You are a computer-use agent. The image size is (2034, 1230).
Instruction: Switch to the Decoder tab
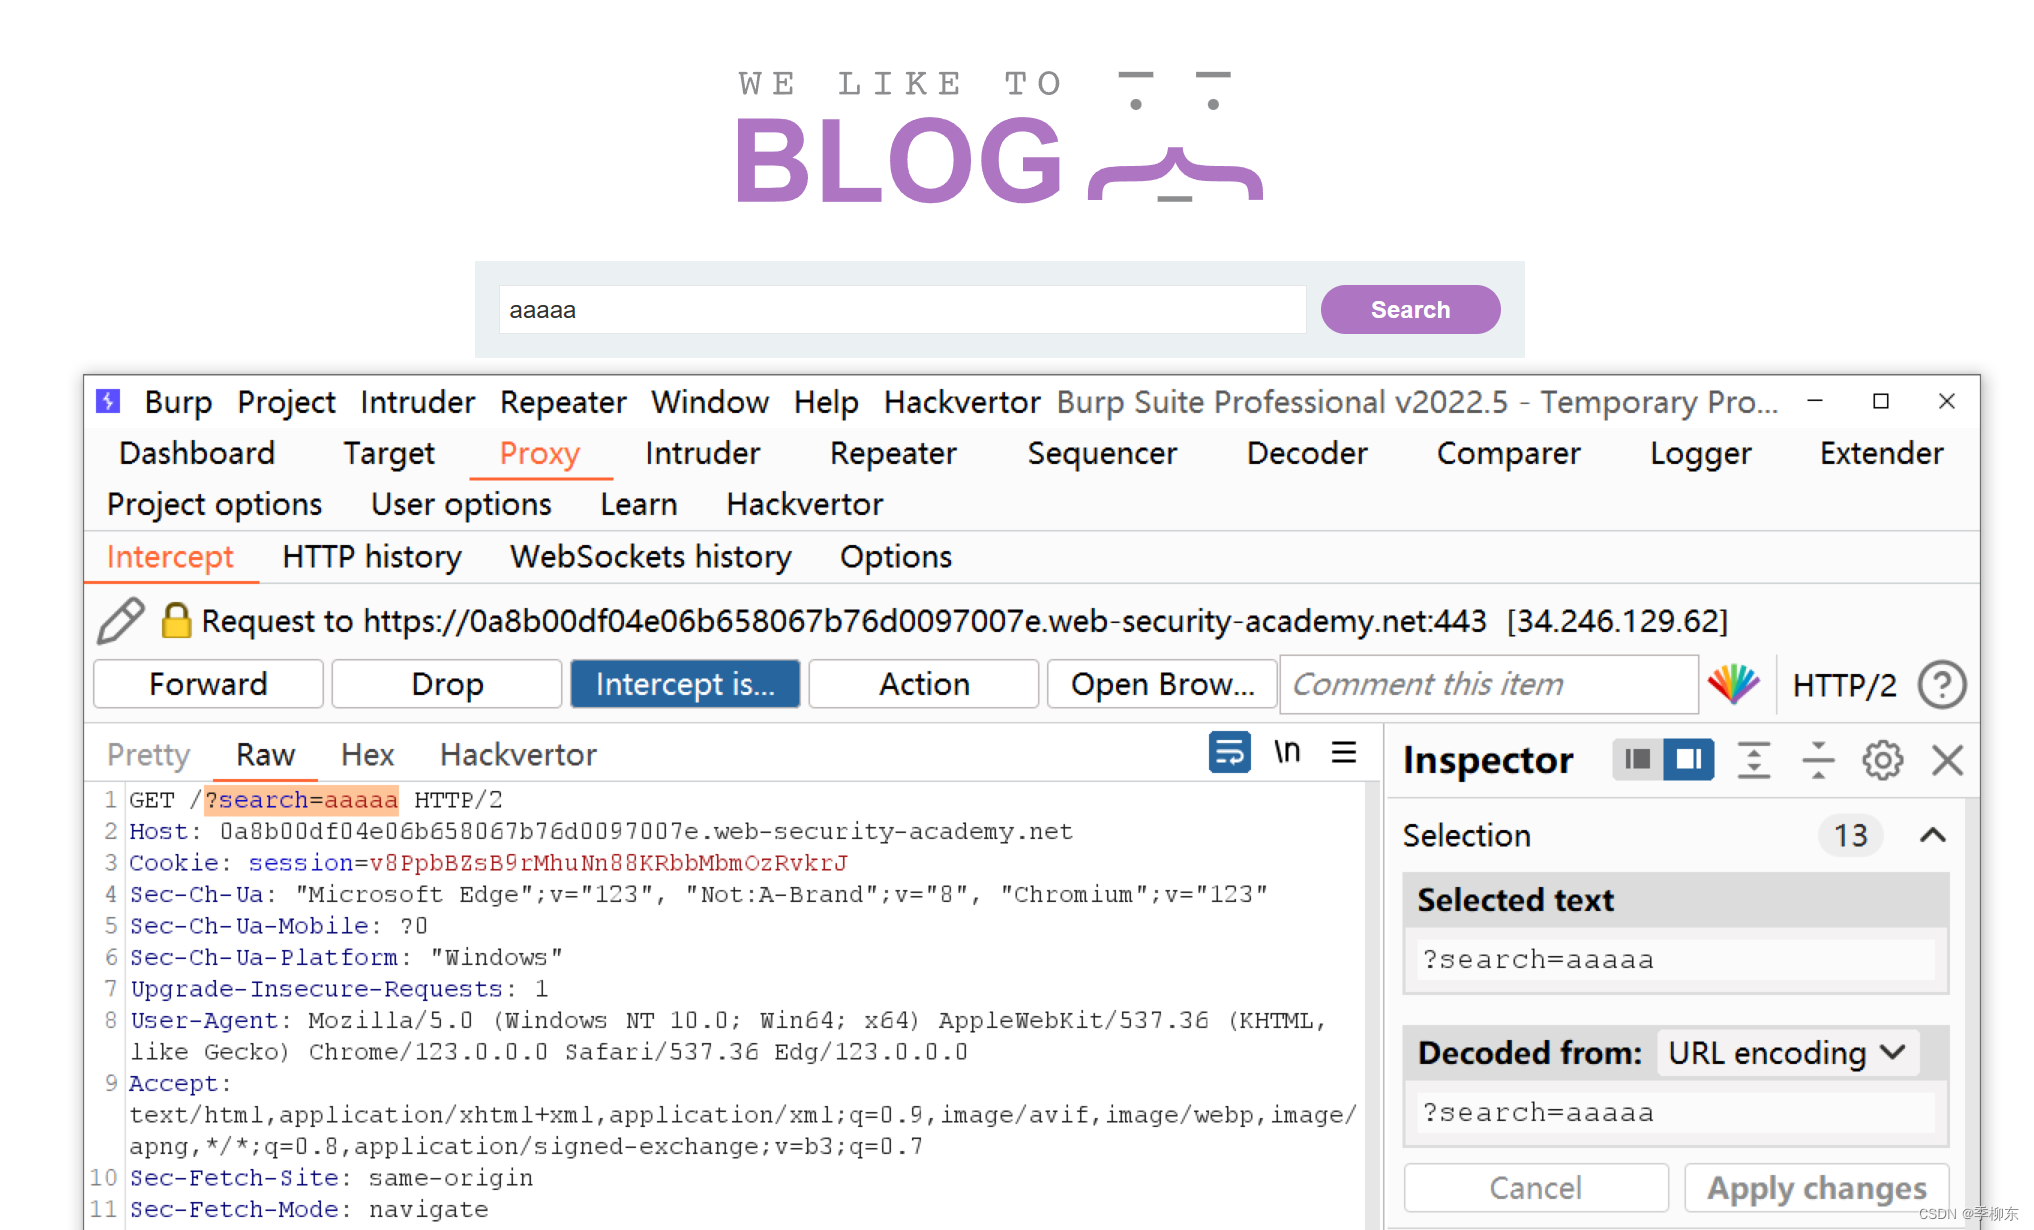pos(1307,453)
